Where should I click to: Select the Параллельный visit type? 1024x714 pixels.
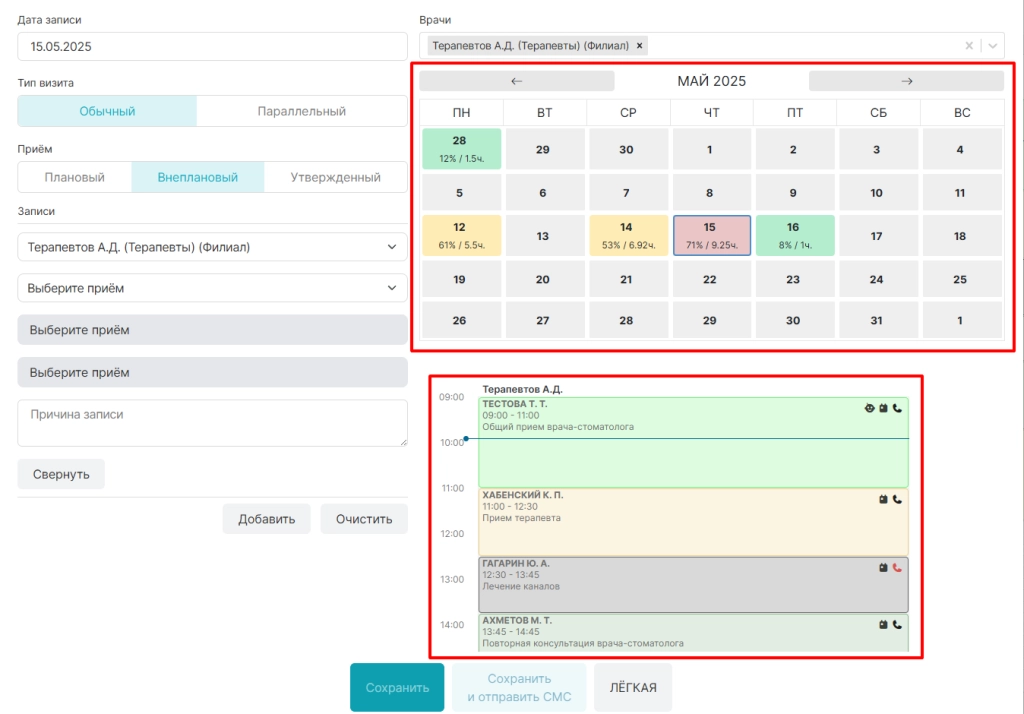tap(302, 111)
